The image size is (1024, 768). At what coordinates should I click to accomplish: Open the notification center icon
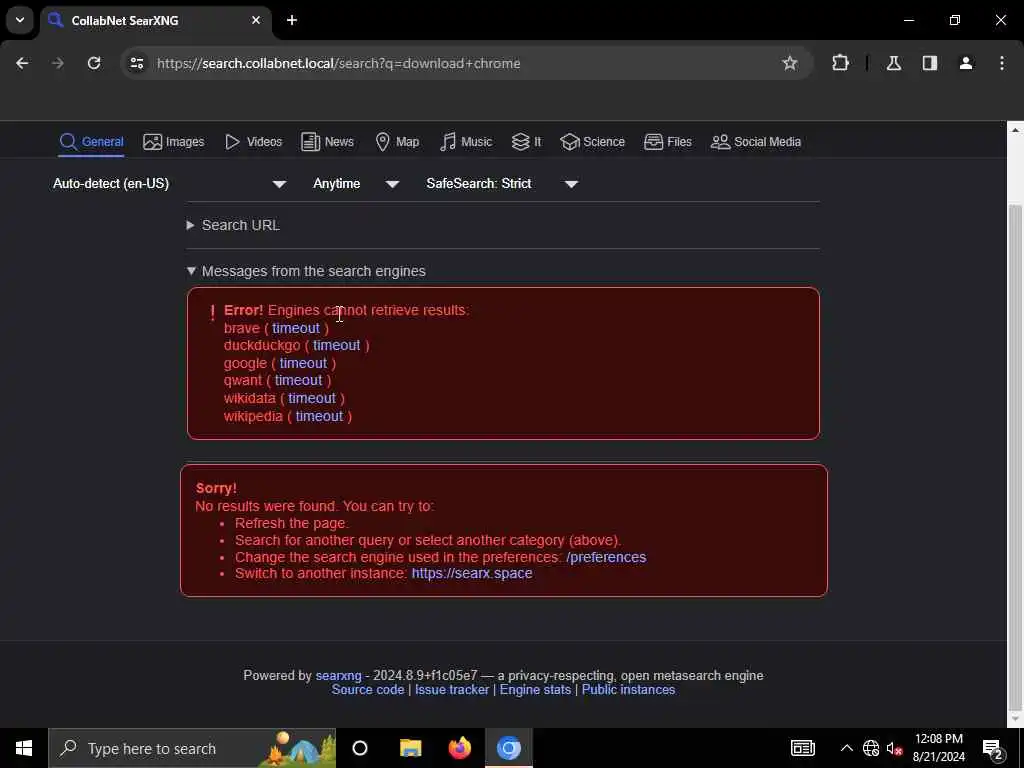pos(994,749)
